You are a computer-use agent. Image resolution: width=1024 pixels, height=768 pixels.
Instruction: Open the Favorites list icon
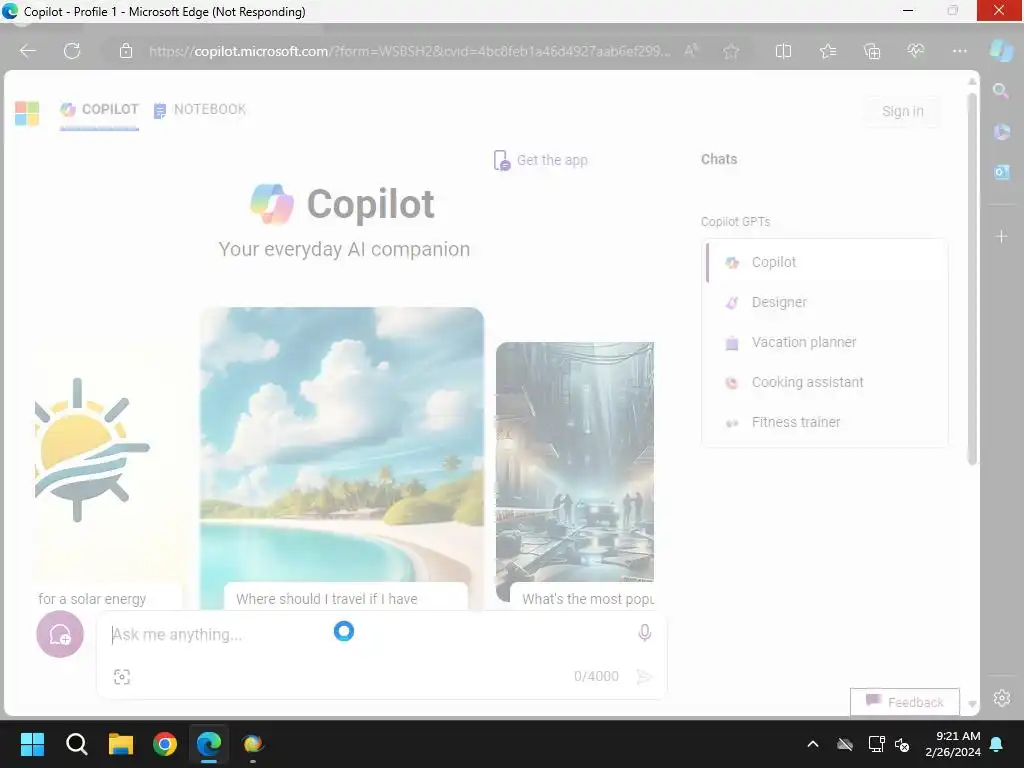point(827,51)
